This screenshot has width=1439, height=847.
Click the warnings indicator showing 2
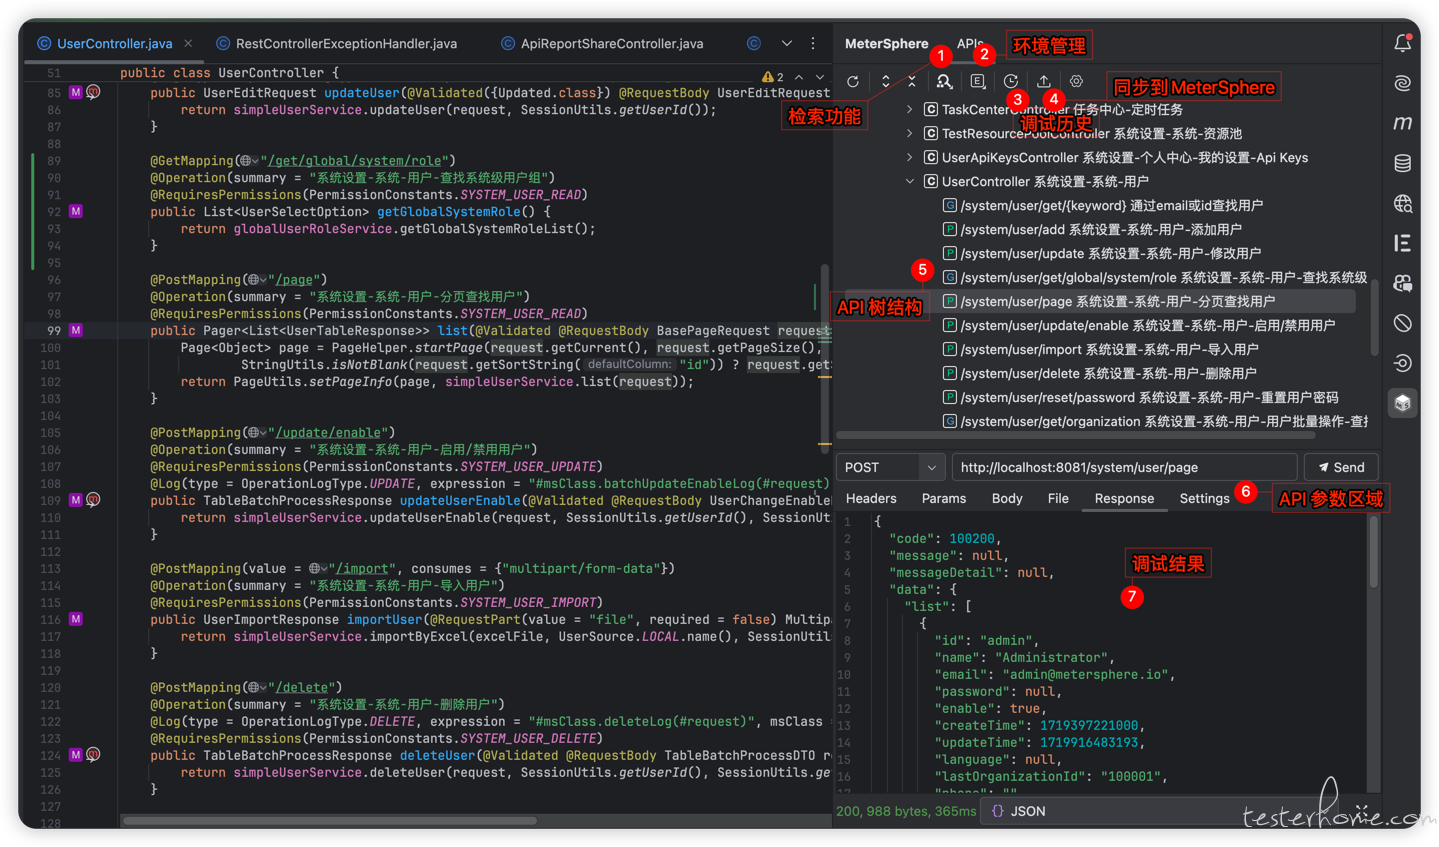[773, 77]
